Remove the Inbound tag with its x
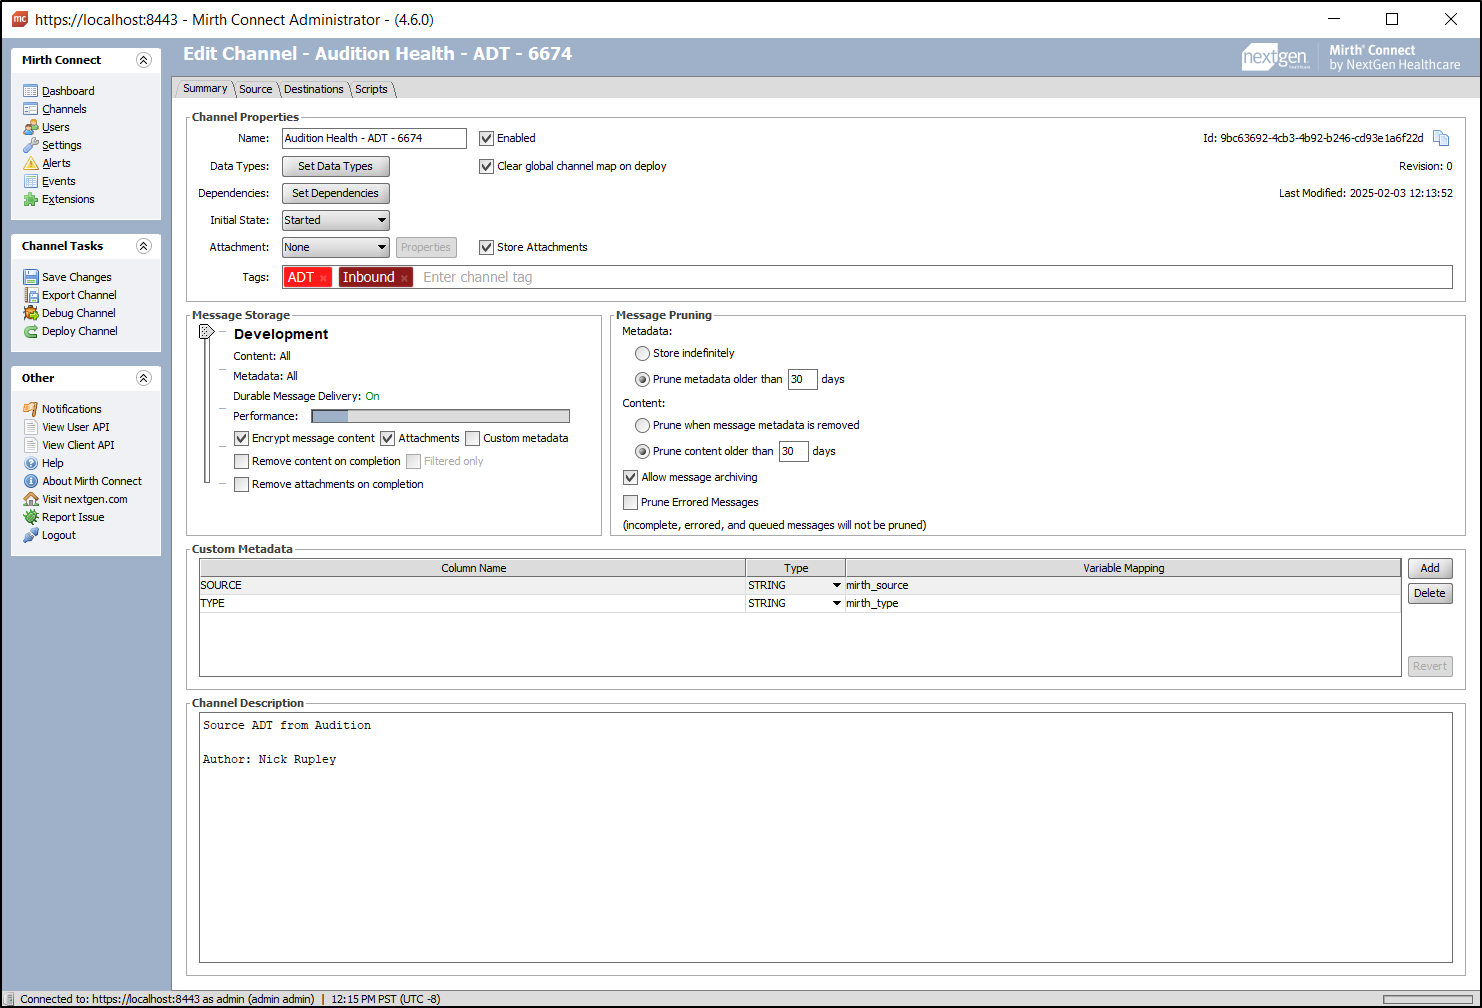The width and height of the screenshot is (1482, 1008). click(404, 278)
